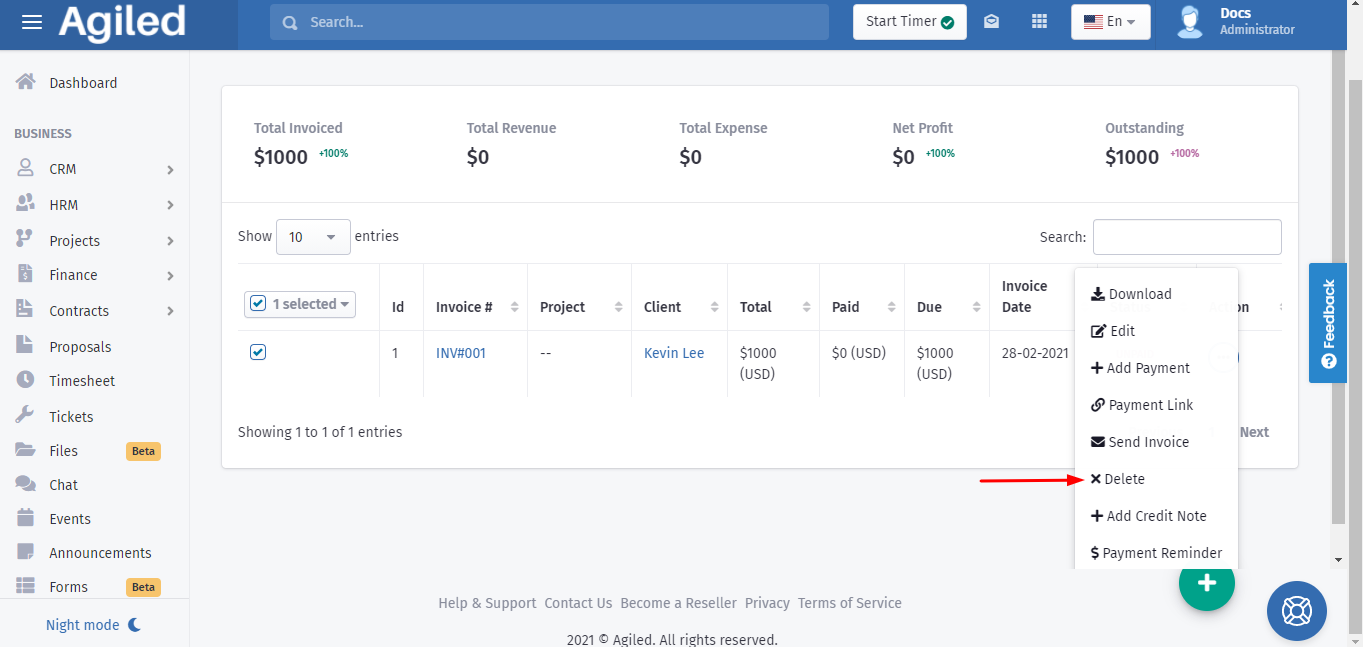Toggle the select-all checkbox in header
1363x647 pixels.
258,304
